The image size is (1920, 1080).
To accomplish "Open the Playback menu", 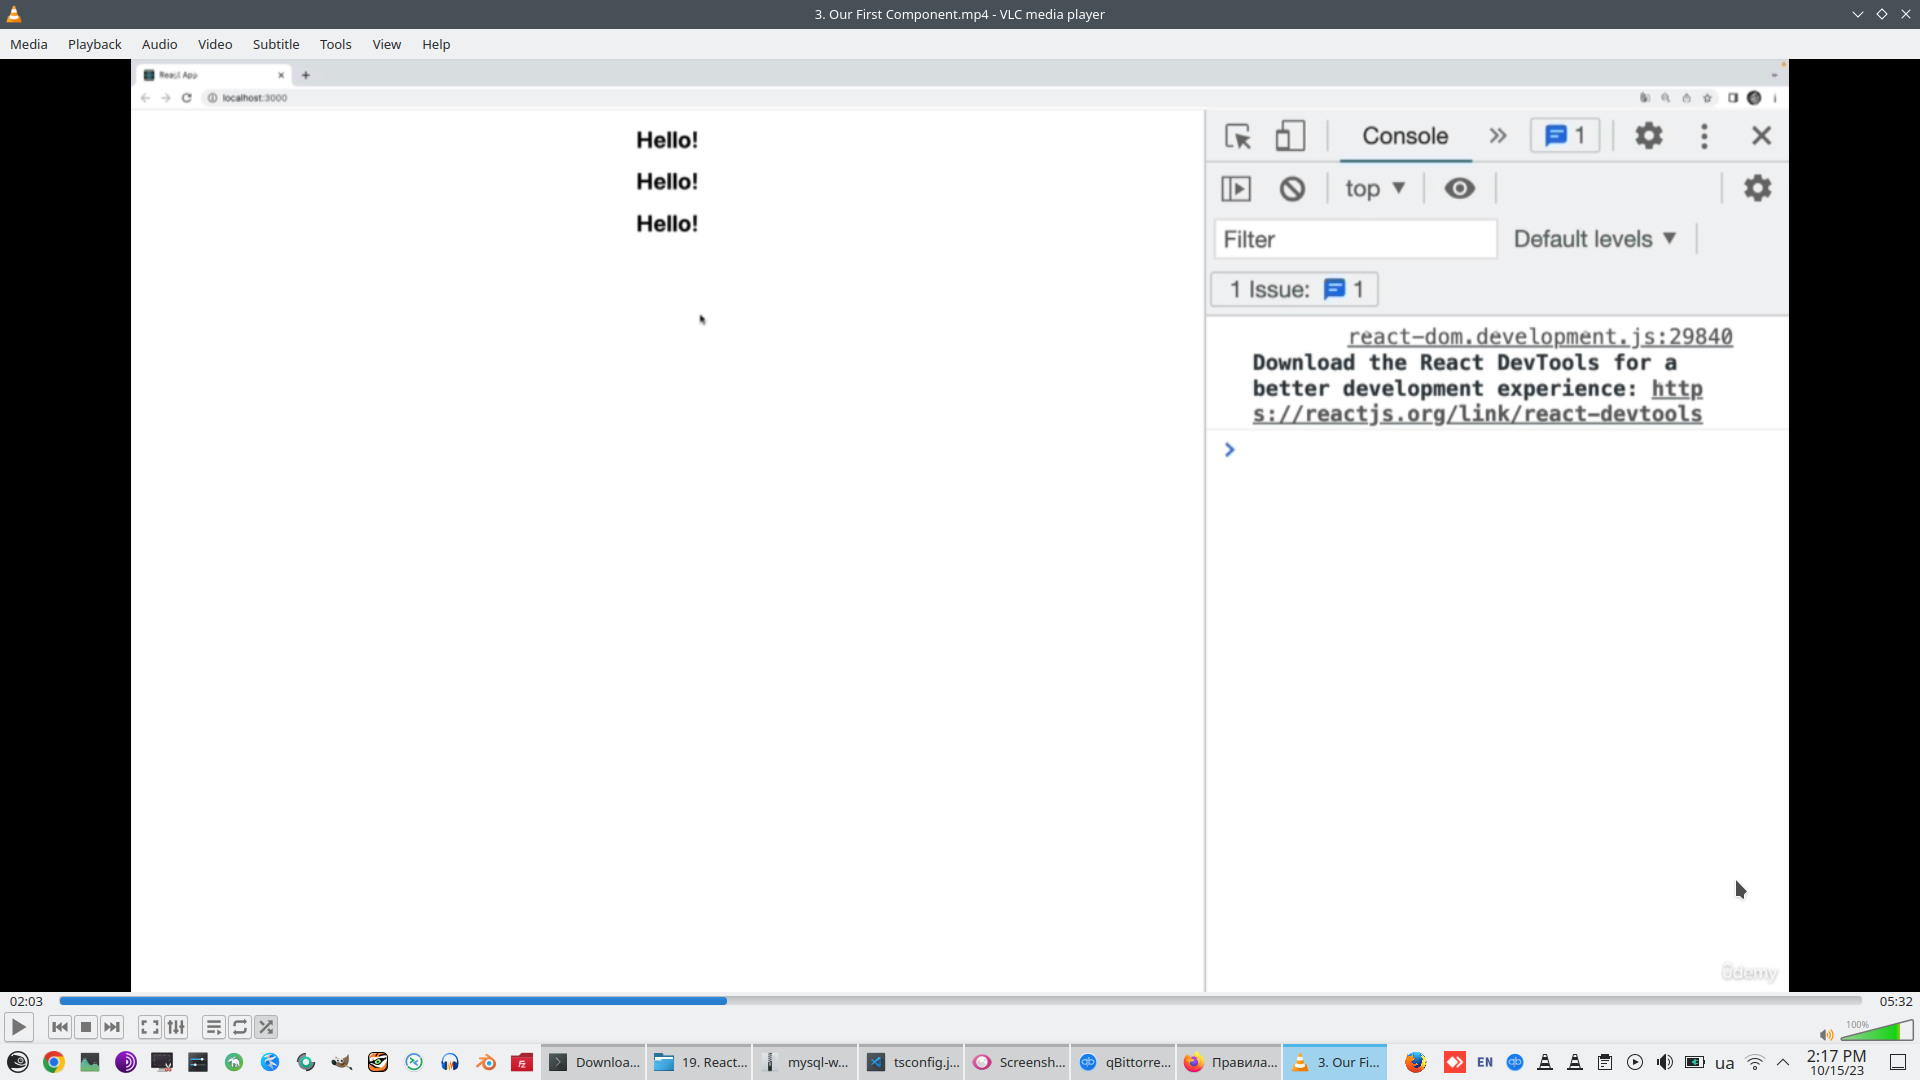I will coord(94,44).
